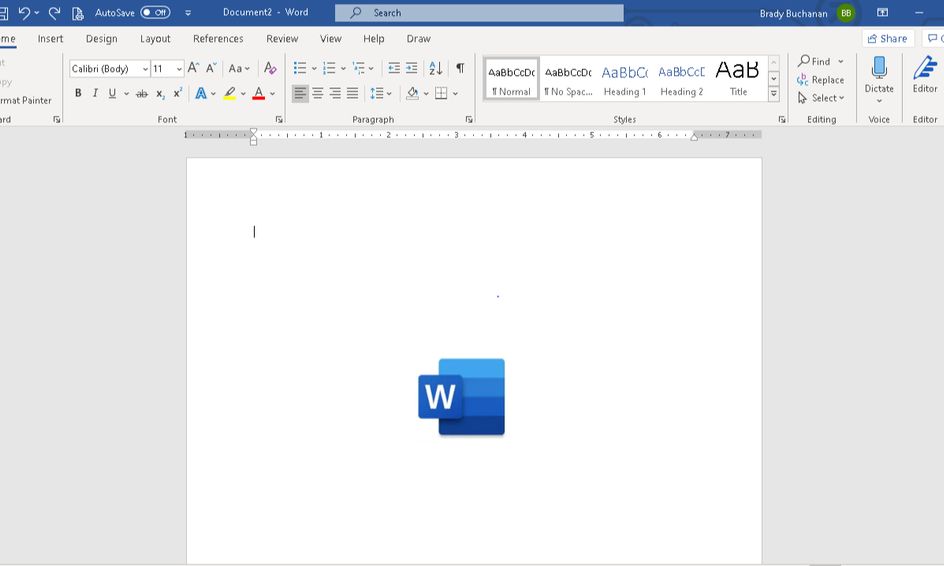The image size is (944, 566).
Task: Click the Borders icon
Action: (441, 93)
